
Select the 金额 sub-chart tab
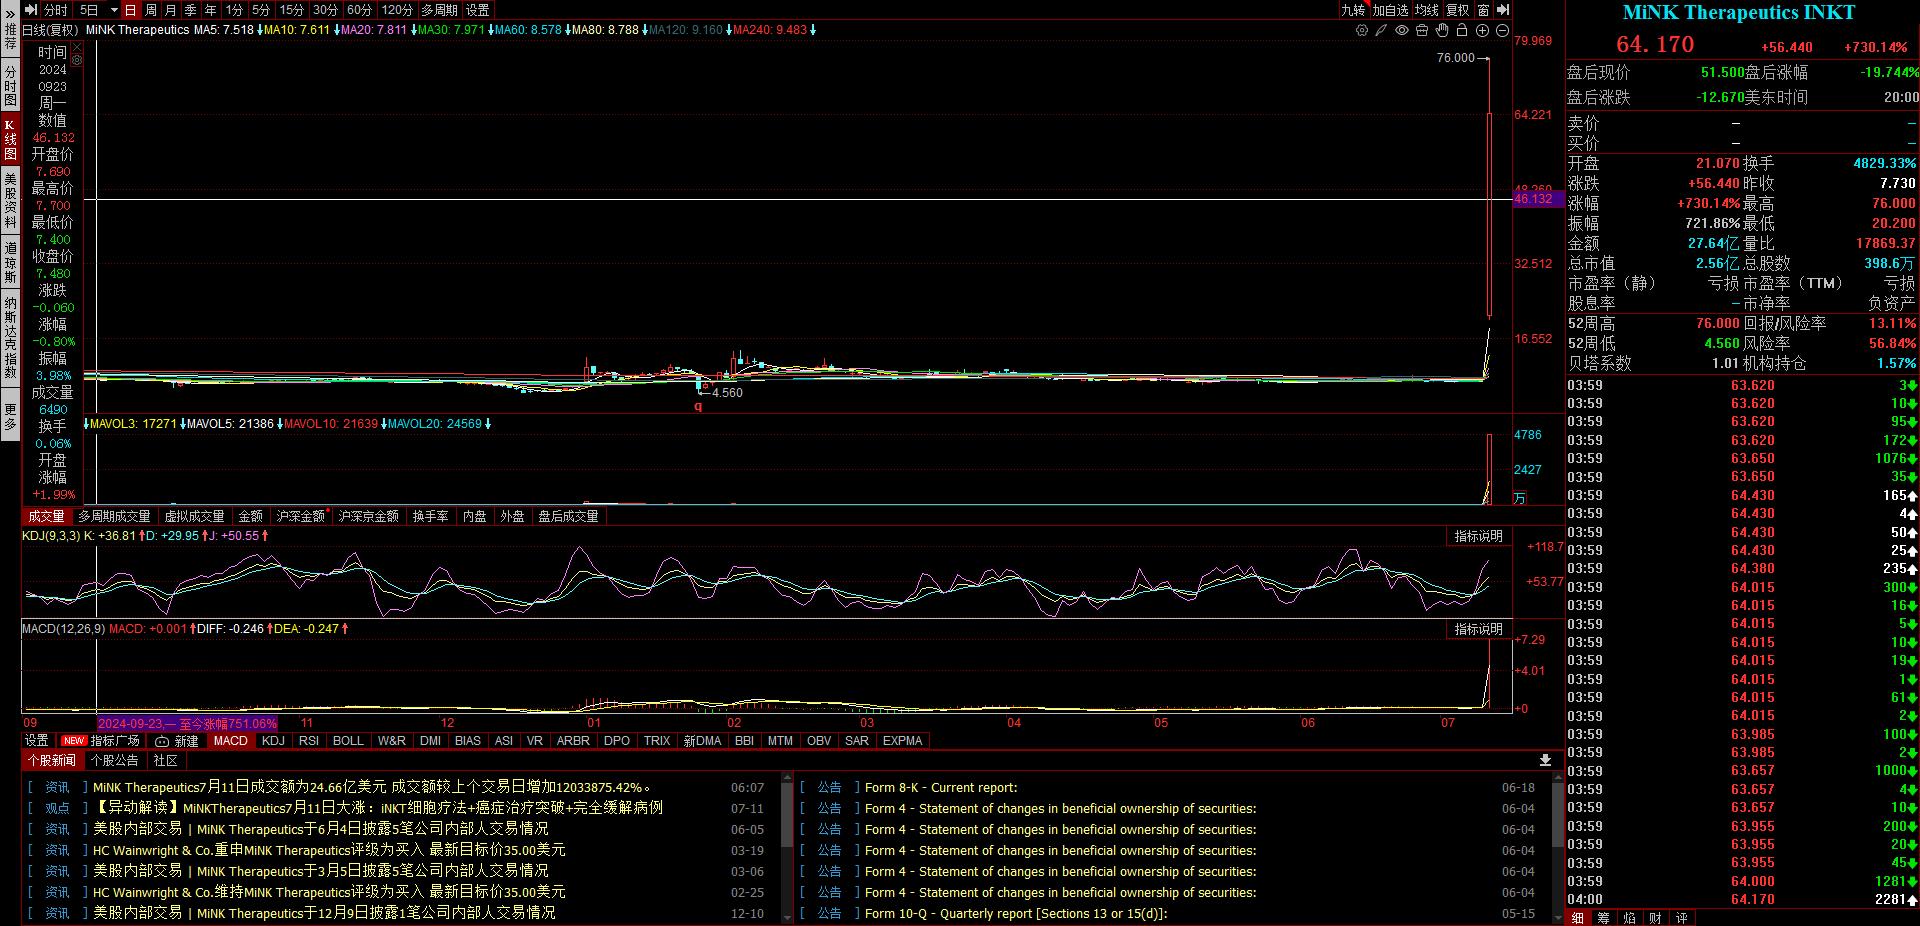pyautogui.click(x=250, y=516)
